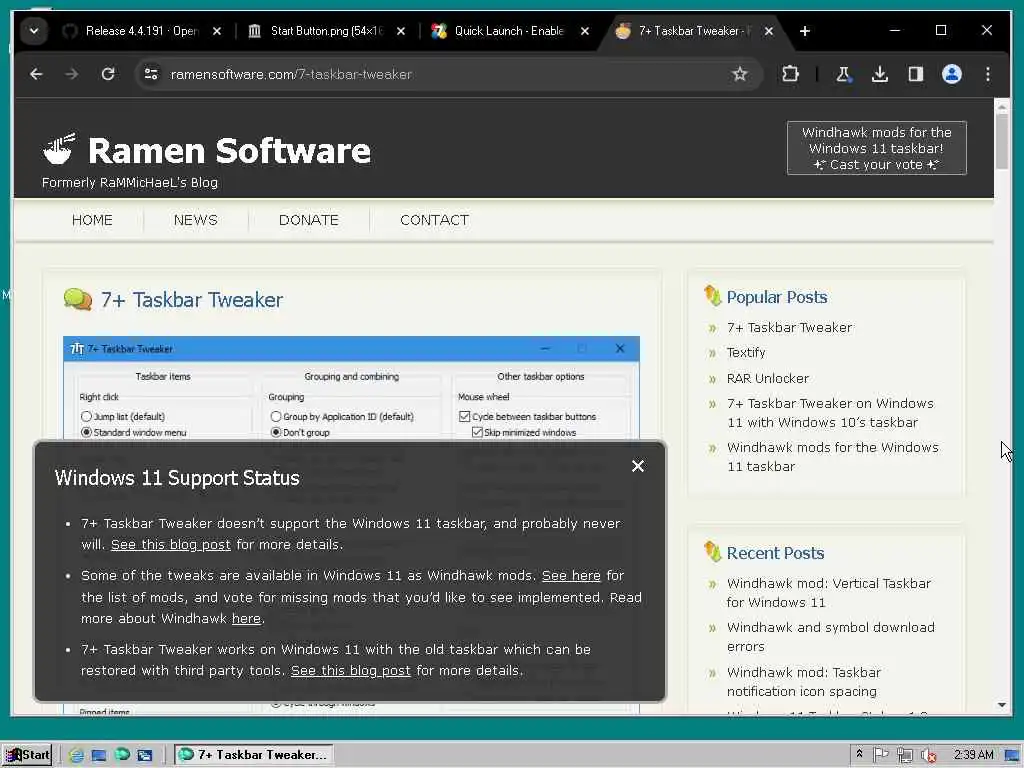Open RAR Unlocker popular post
This screenshot has width=1024, height=768.
pos(767,379)
